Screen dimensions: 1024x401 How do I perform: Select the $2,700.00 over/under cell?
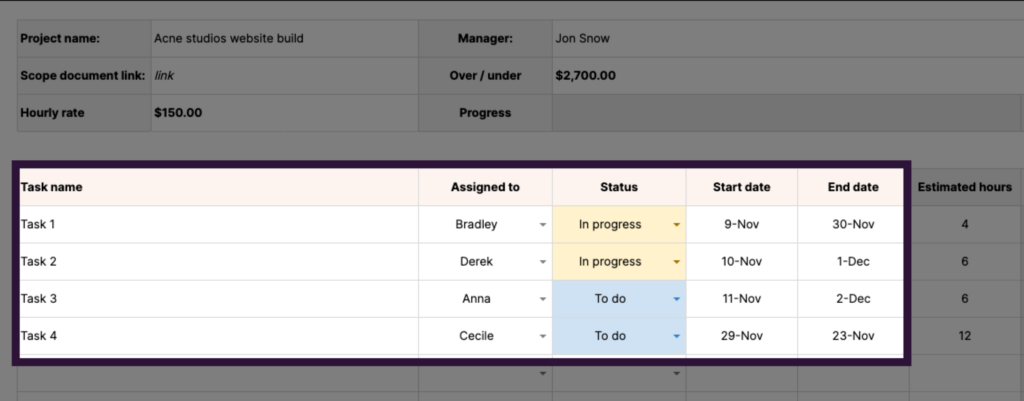point(585,75)
